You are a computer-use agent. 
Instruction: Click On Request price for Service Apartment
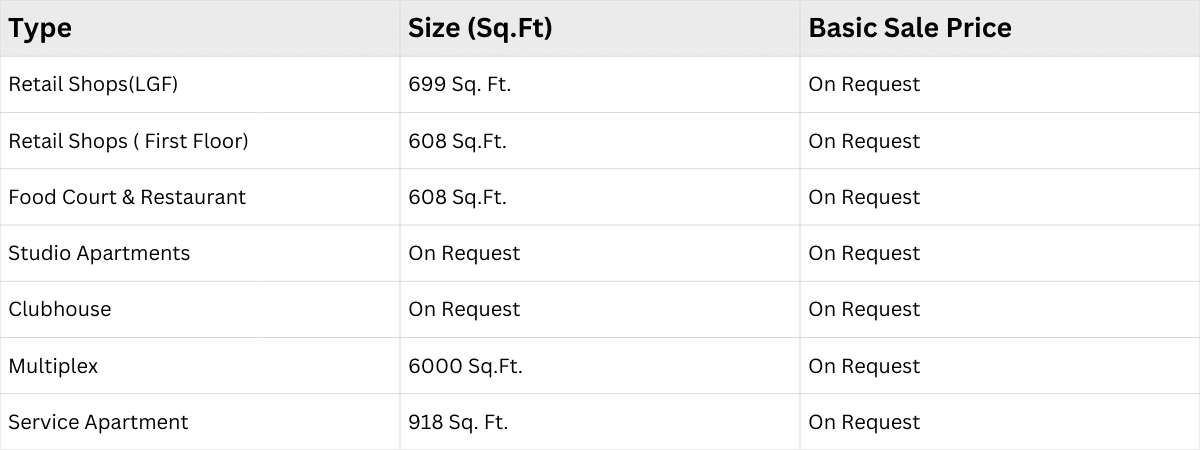point(864,422)
